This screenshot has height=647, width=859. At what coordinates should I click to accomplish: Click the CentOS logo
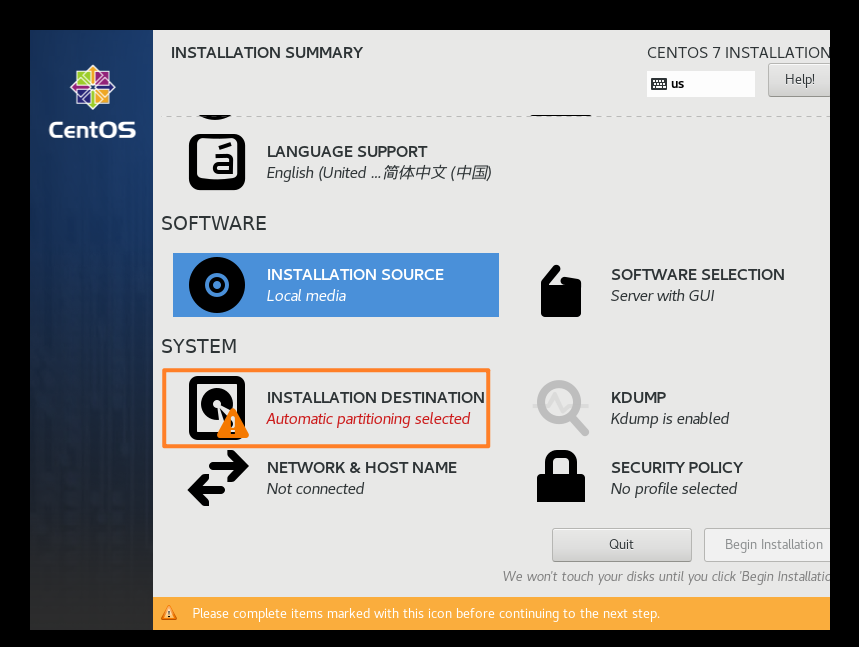tap(92, 102)
